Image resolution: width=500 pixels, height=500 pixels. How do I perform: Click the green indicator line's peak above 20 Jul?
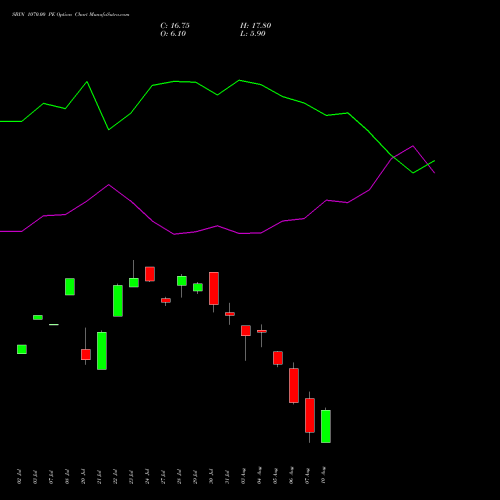(x=87, y=82)
